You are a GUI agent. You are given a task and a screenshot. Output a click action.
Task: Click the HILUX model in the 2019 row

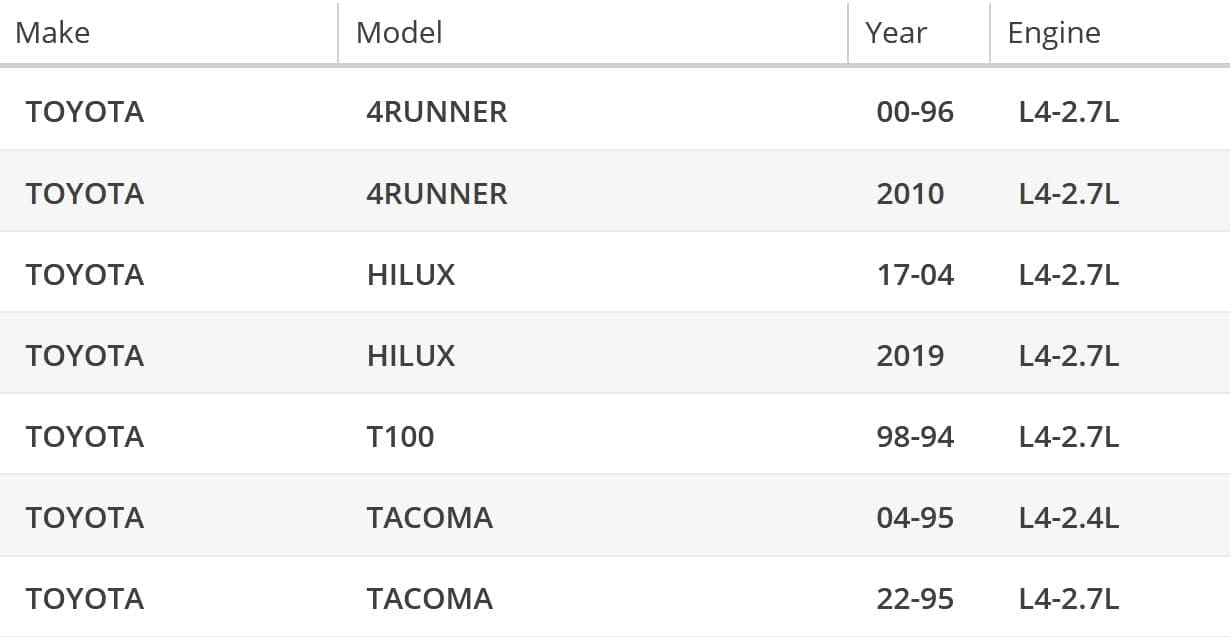point(411,355)
